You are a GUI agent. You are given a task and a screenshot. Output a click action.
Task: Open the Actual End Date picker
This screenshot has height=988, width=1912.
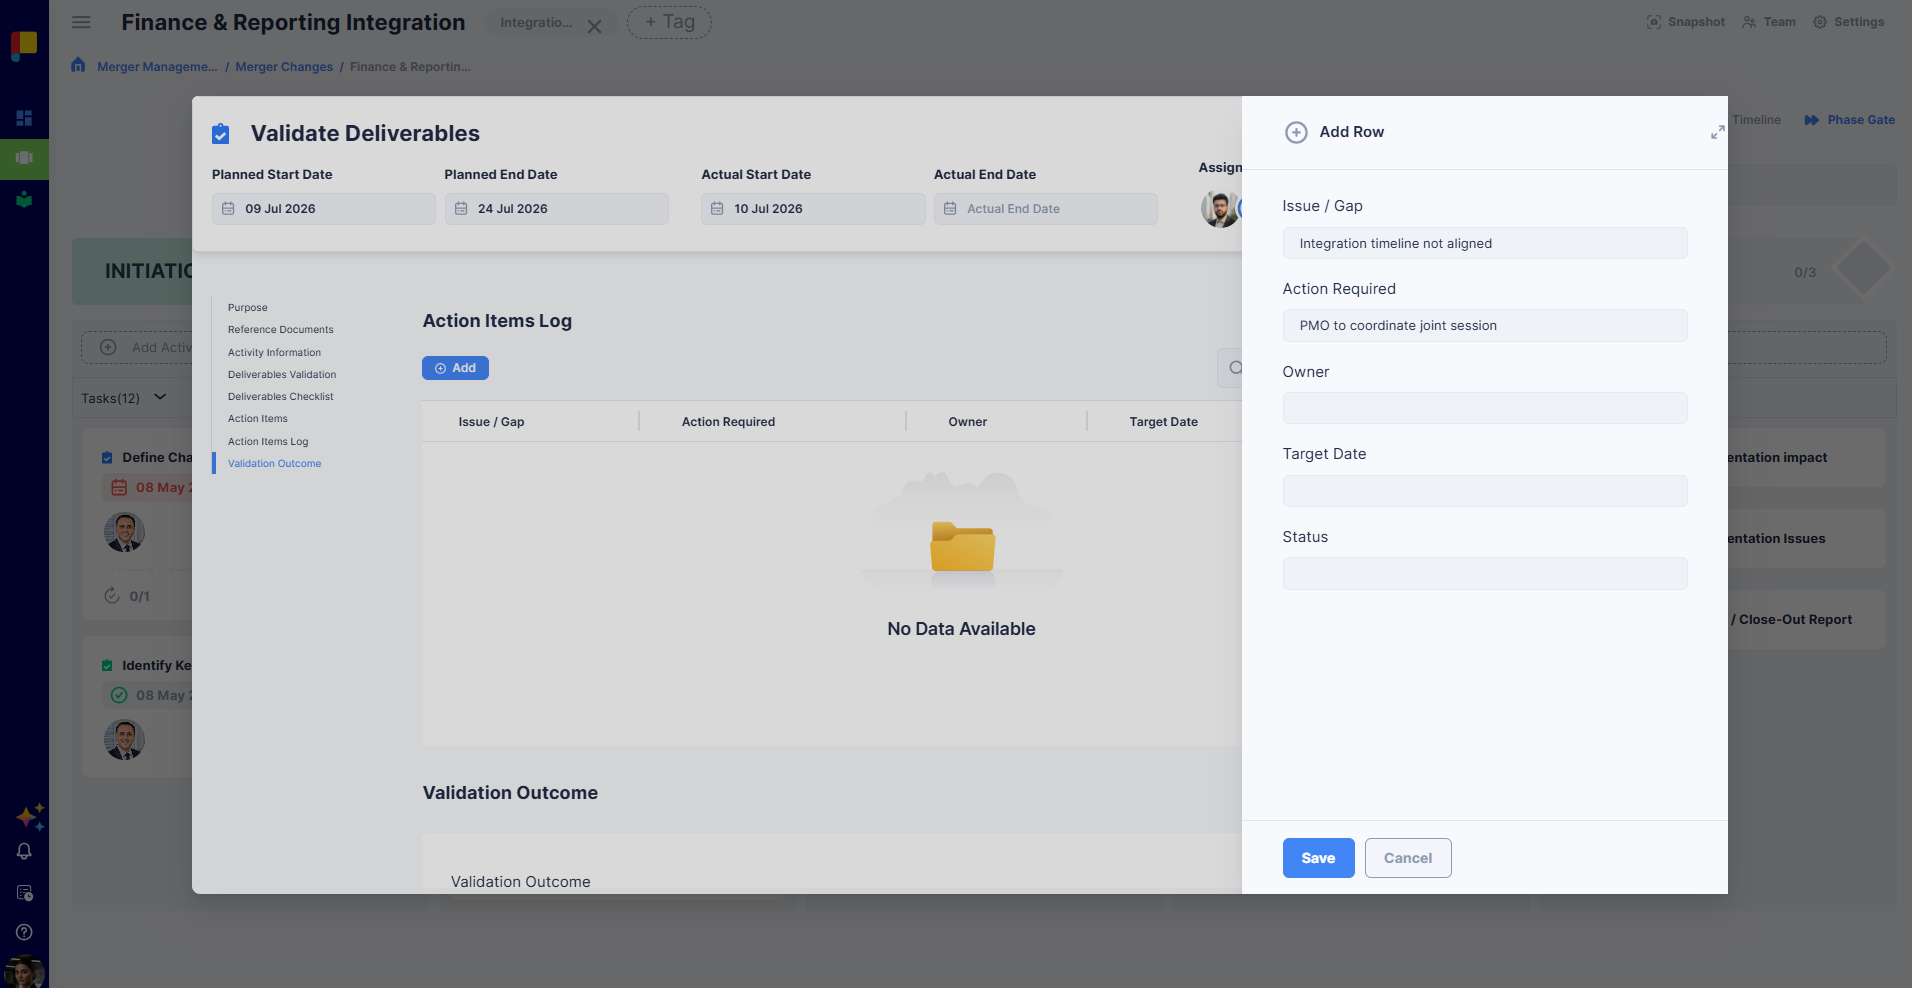(1045, 209)
